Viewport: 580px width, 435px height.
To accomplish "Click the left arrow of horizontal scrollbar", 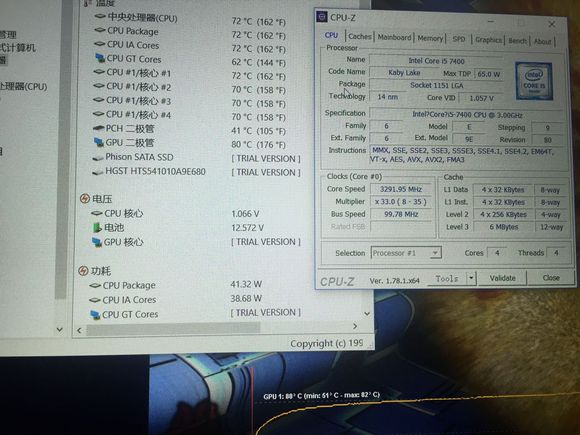I will 79,330.
